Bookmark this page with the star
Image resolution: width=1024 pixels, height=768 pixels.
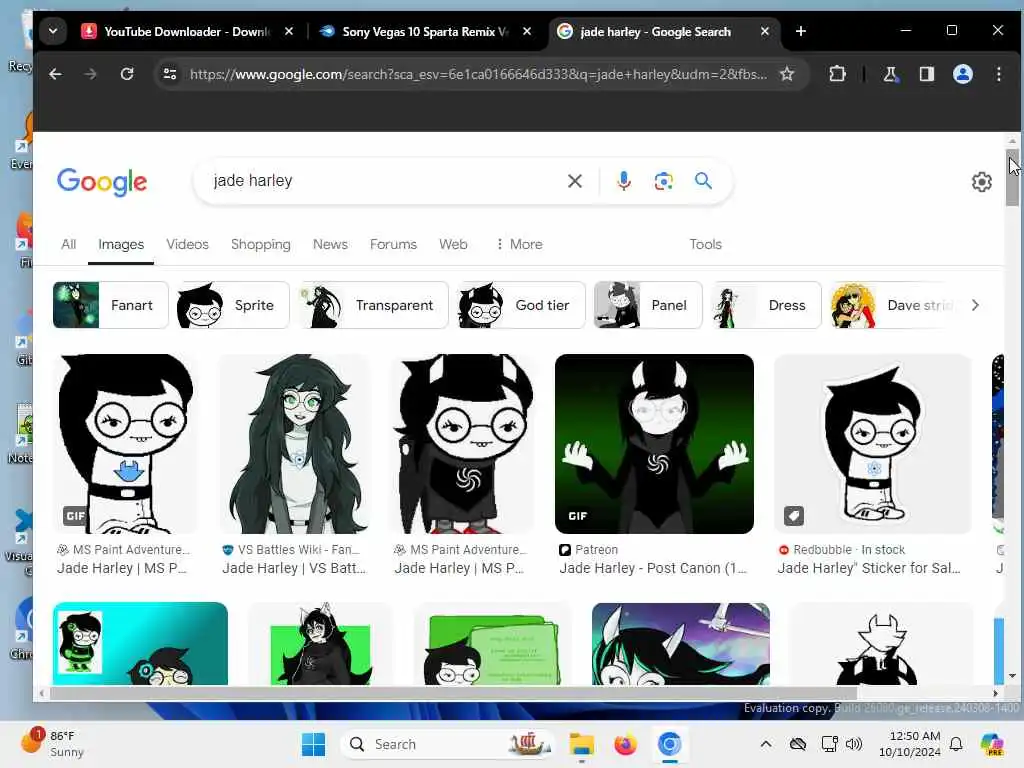click(x=787, y=74)
